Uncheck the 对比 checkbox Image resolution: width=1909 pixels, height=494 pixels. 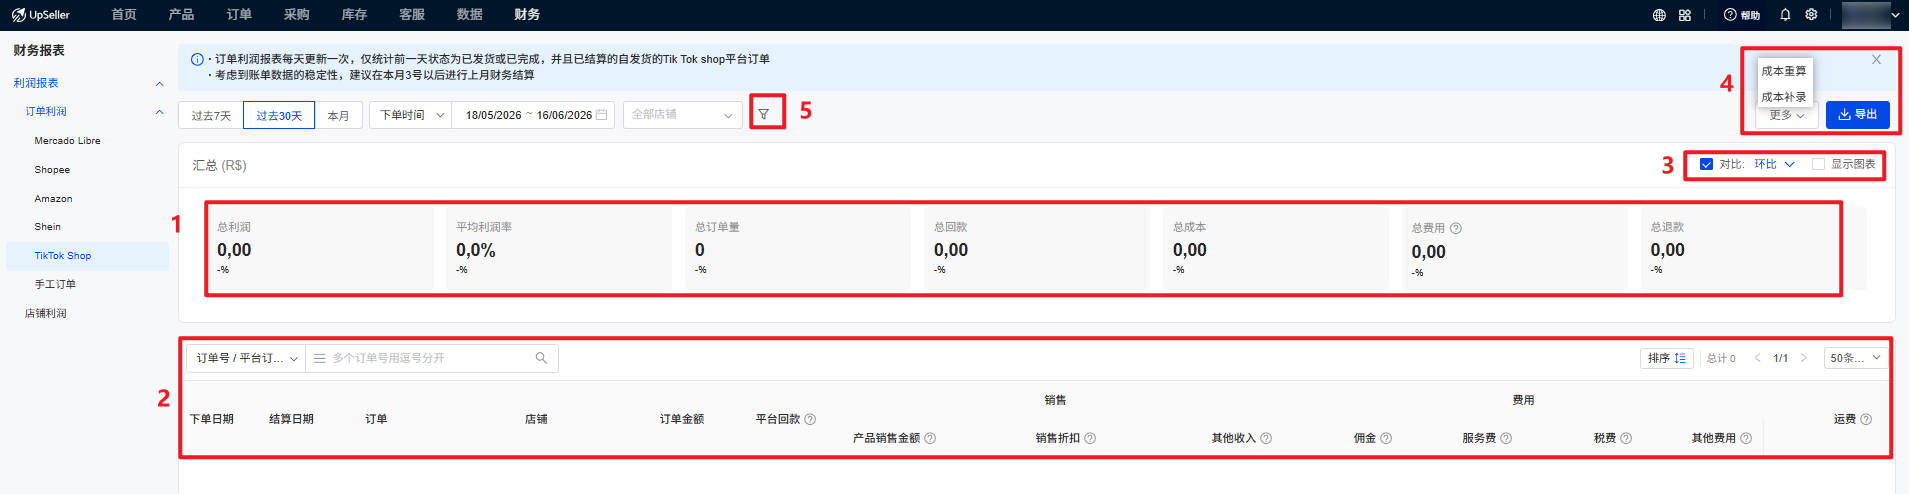click(x=1706, y=164)
